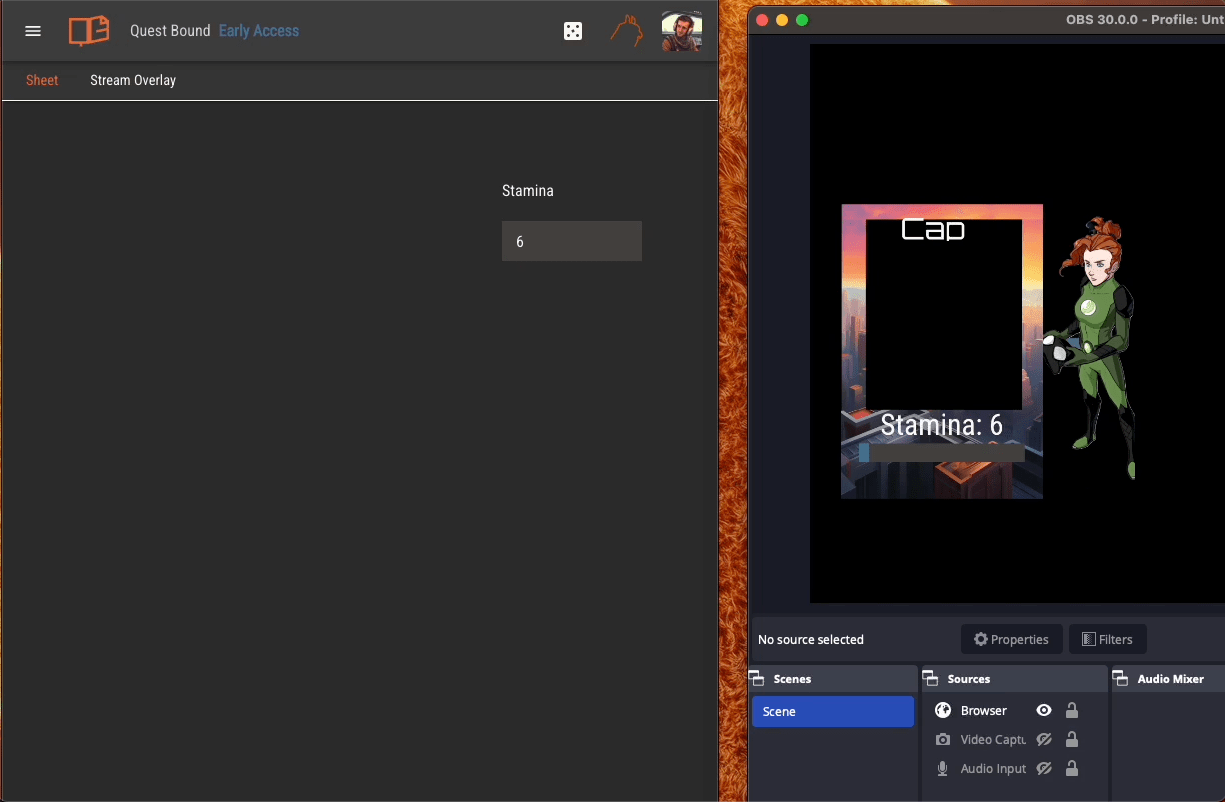The image size is (1225, 802).
Task: Open the Properties button in OBS
Action: (x=1011, y=639)
